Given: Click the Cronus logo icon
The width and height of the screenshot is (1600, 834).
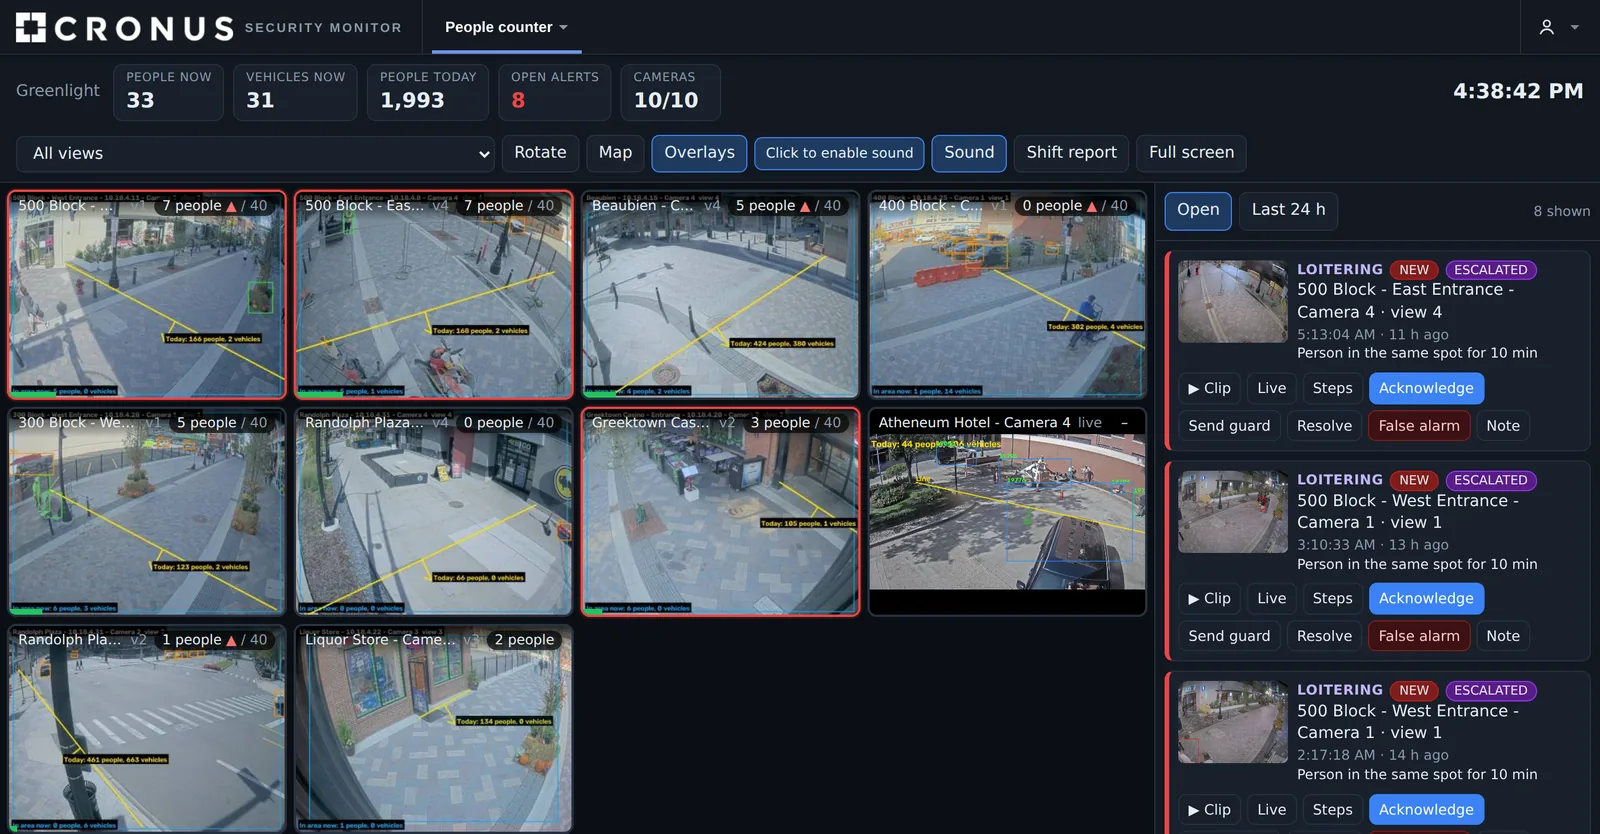Looking at the screenshot, I should (31, 27).
